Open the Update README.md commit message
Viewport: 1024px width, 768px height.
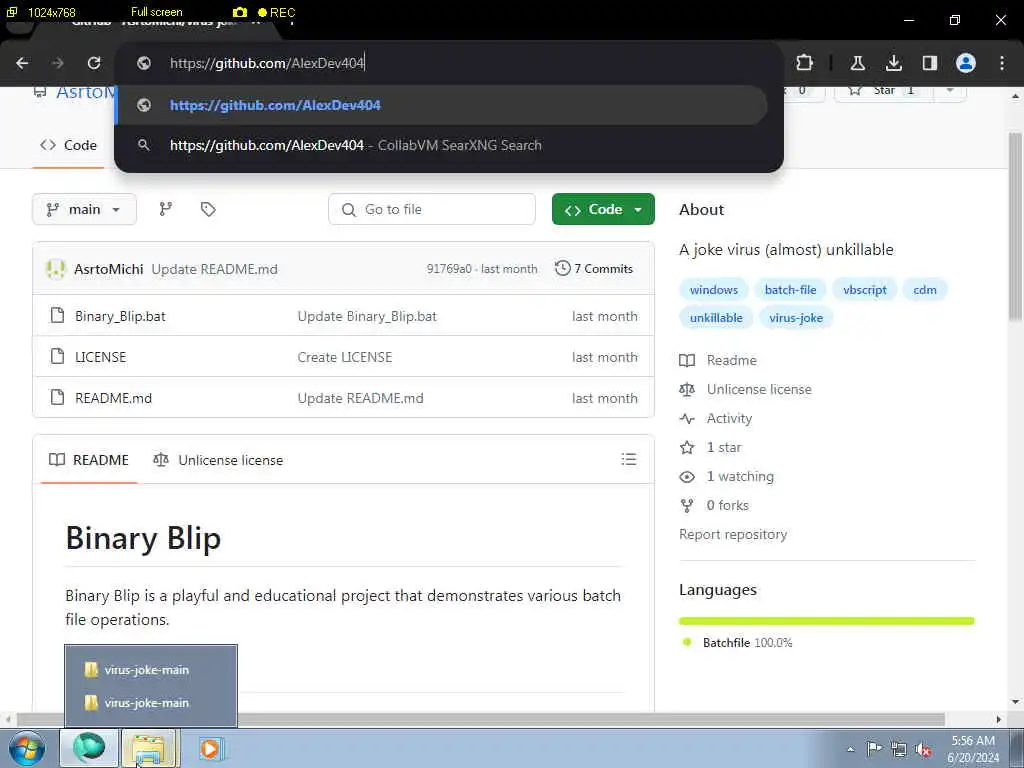214,269
